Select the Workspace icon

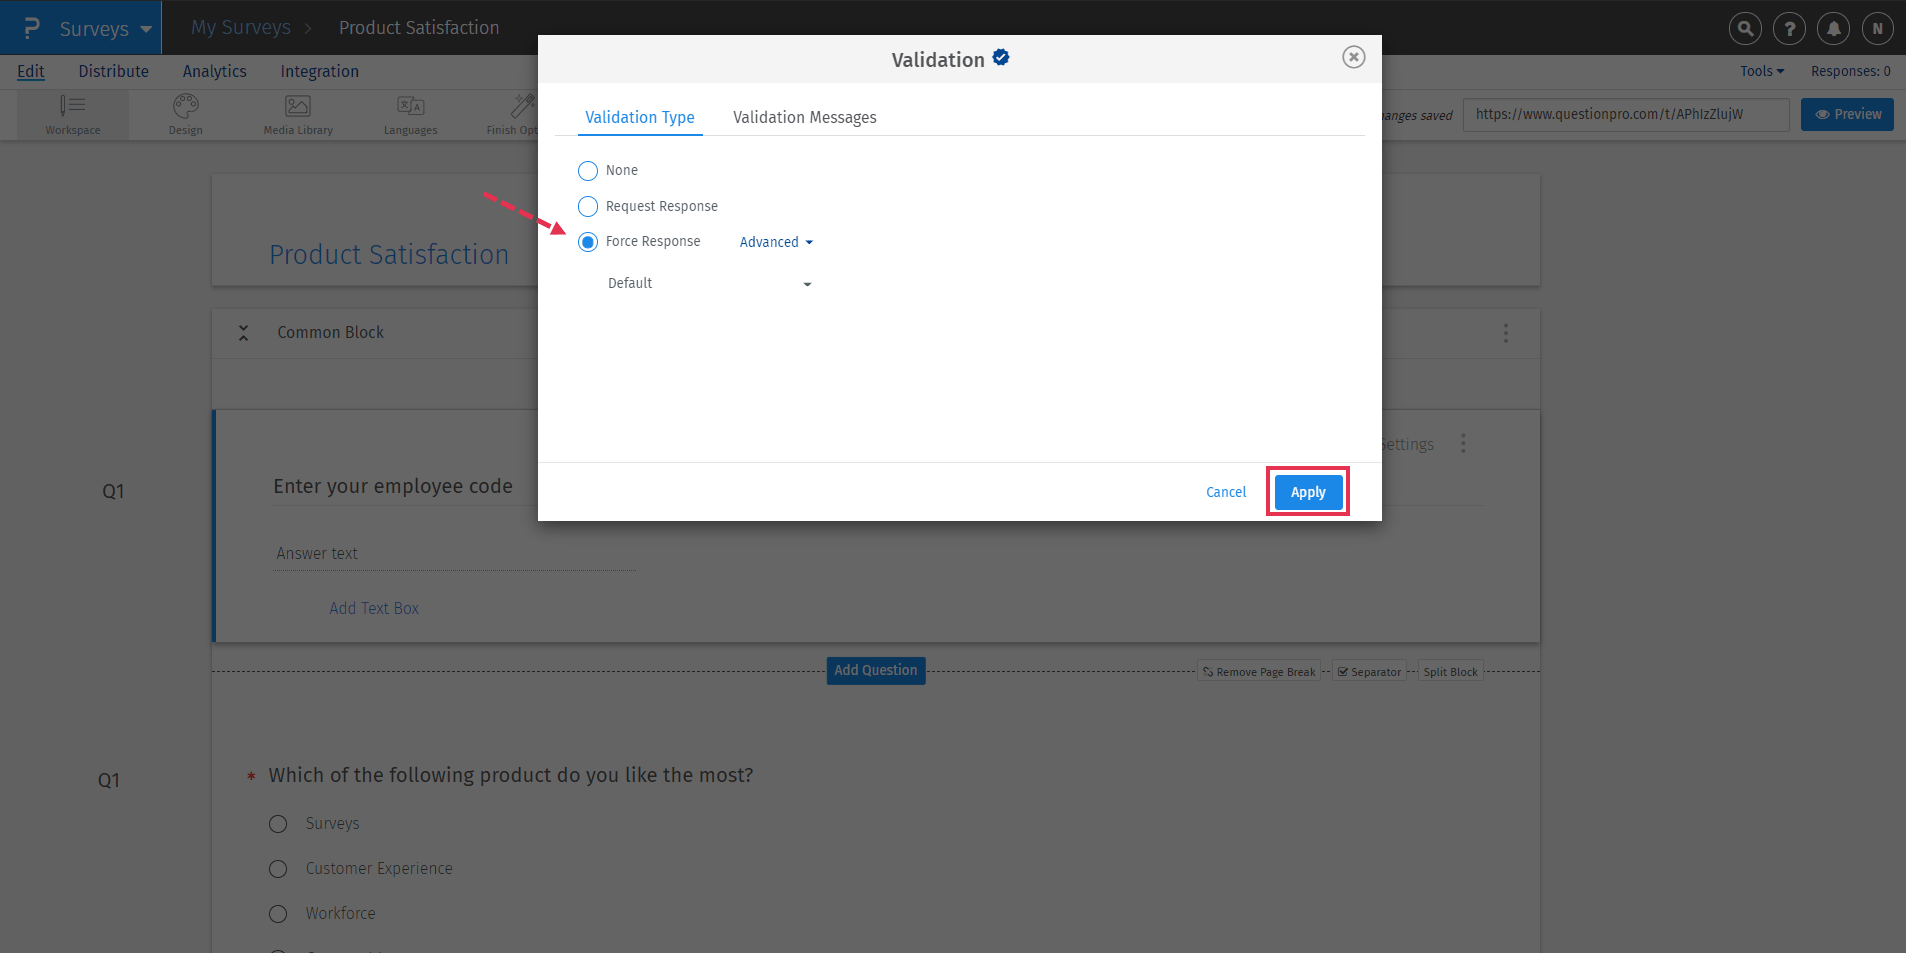pos(72,114)
